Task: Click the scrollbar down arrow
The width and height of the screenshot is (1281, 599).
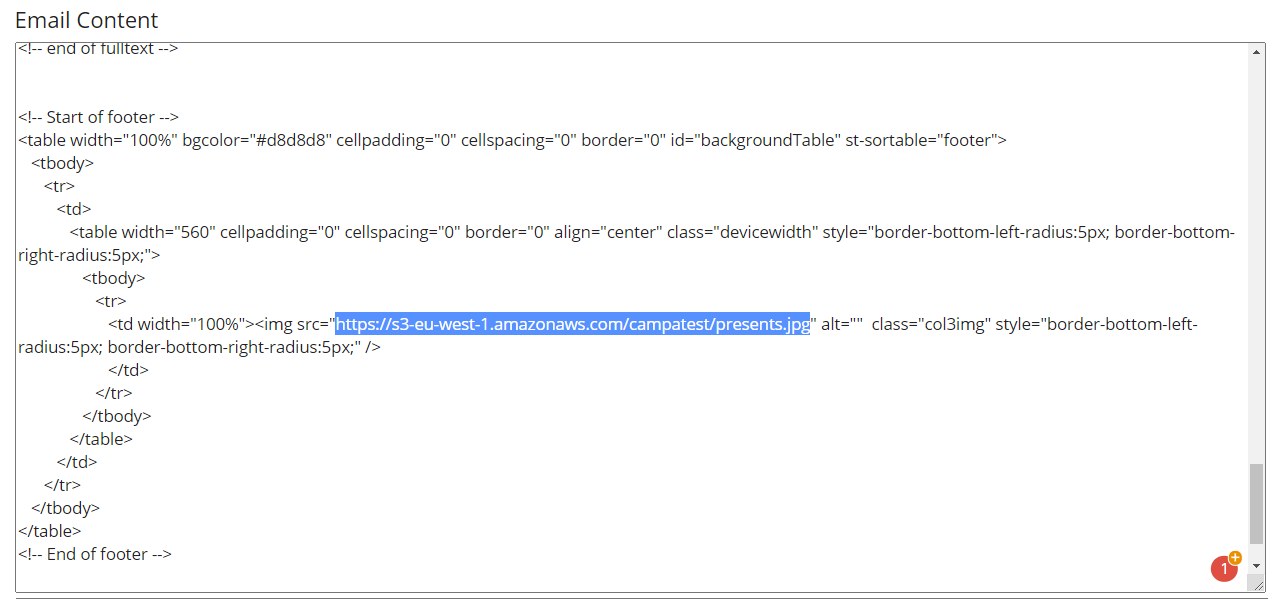Action: [x=1257, y=566]
